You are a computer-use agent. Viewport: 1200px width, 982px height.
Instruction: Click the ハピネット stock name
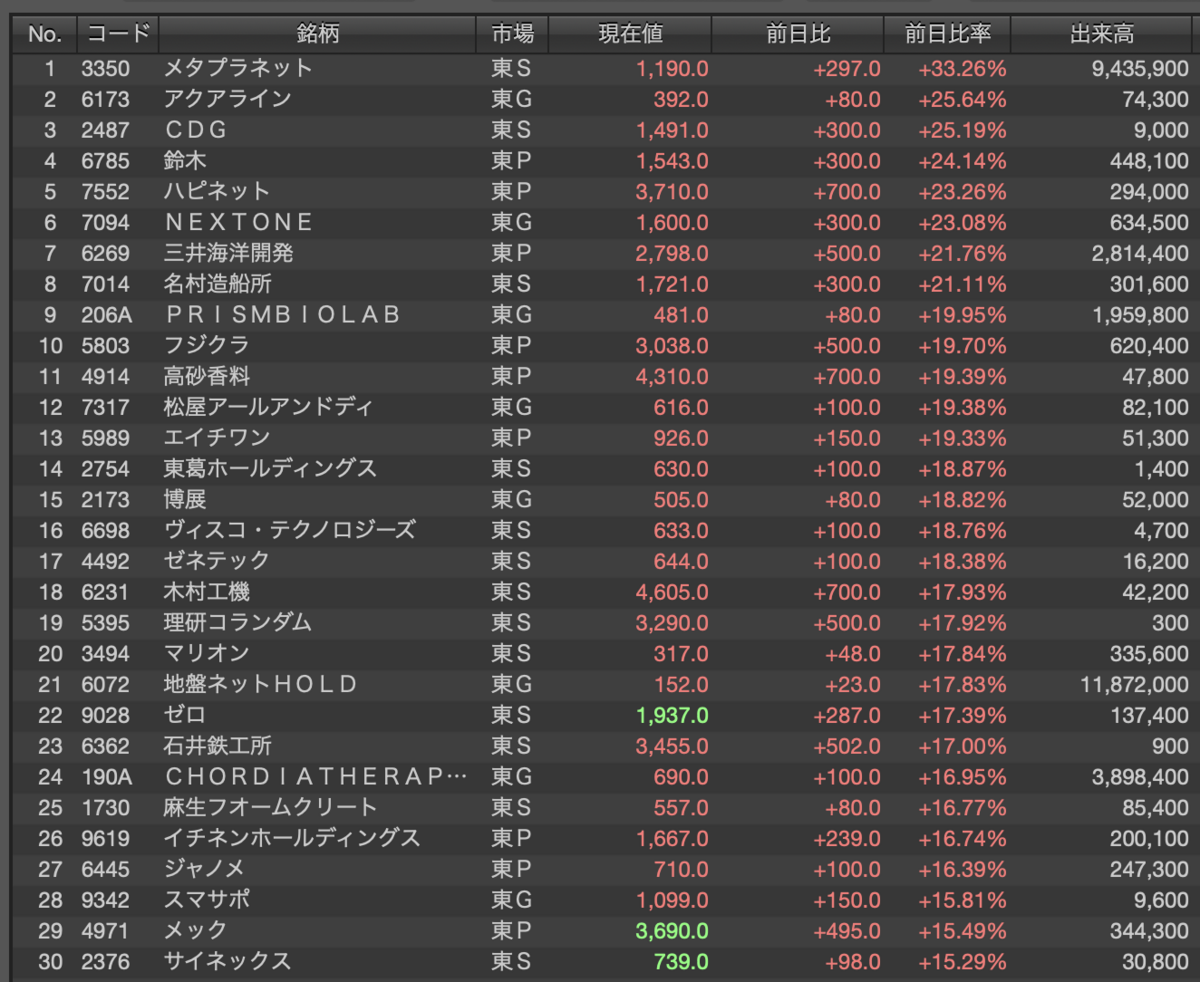(217, 192)
